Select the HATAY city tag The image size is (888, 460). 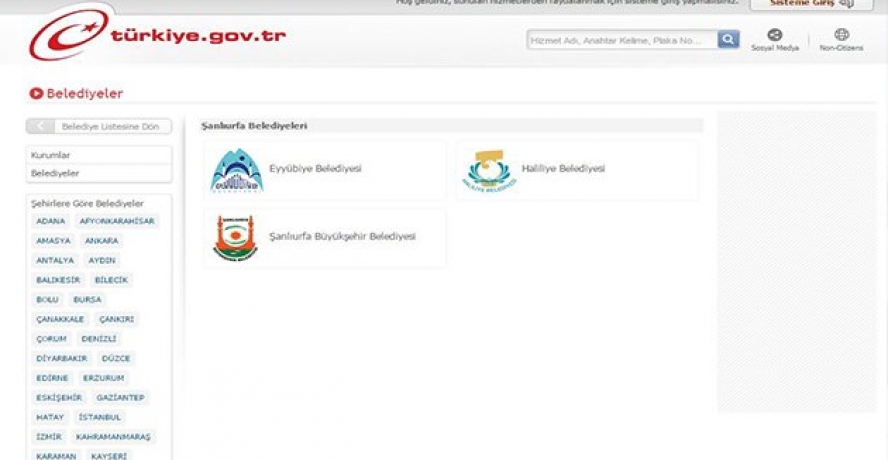tap(50, 418)
